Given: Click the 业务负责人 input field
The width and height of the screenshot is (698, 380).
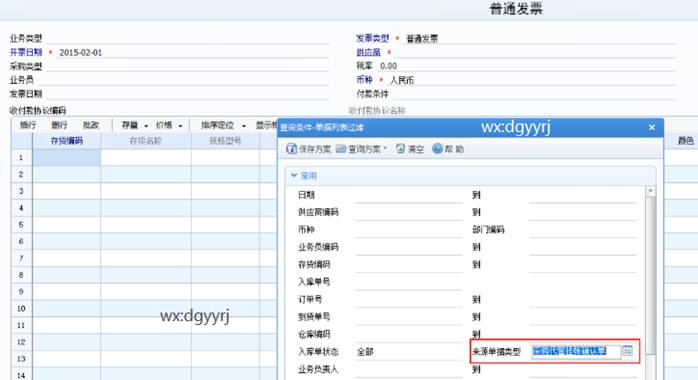Looking at the screenshot, I should pos(409,369).
